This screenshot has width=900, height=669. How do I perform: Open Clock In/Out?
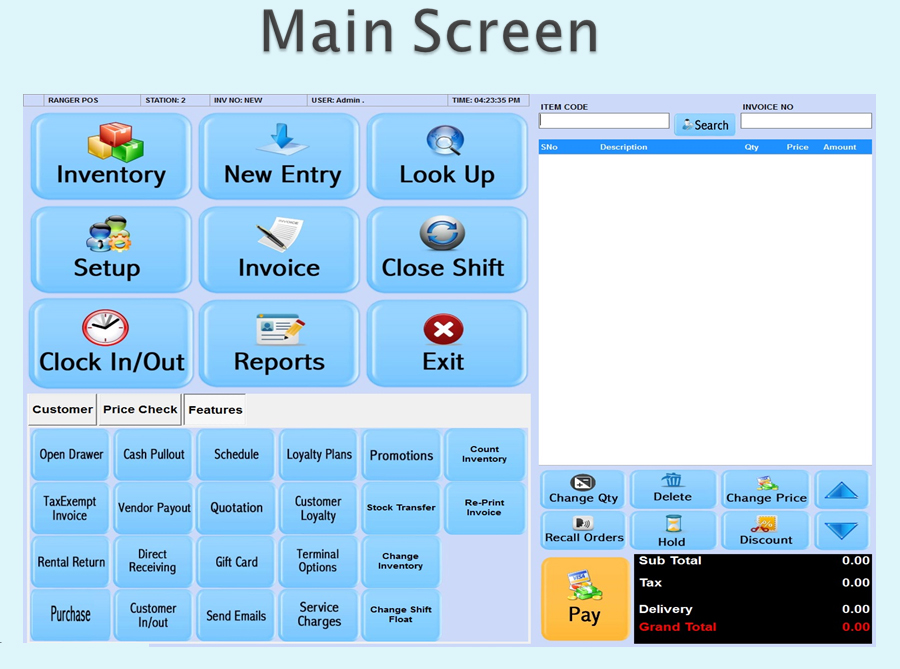(x=111, y=344)
